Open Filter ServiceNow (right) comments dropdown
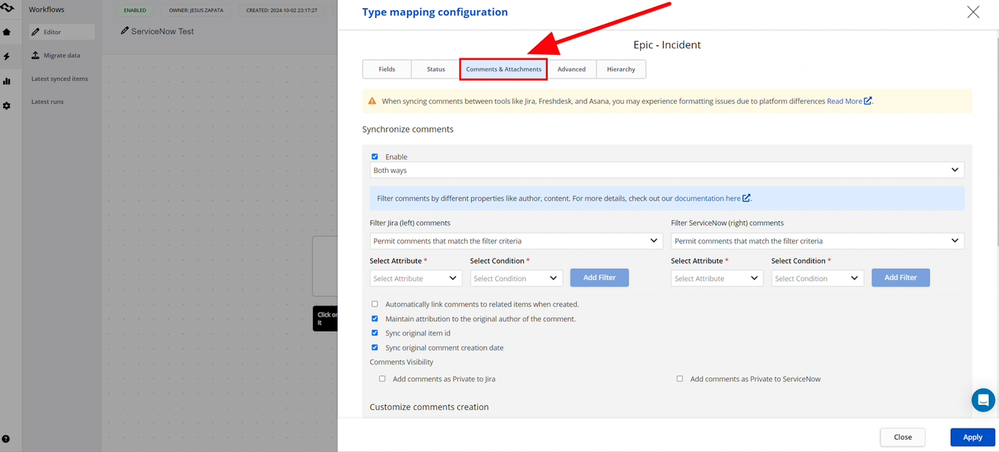 (817, 241)
